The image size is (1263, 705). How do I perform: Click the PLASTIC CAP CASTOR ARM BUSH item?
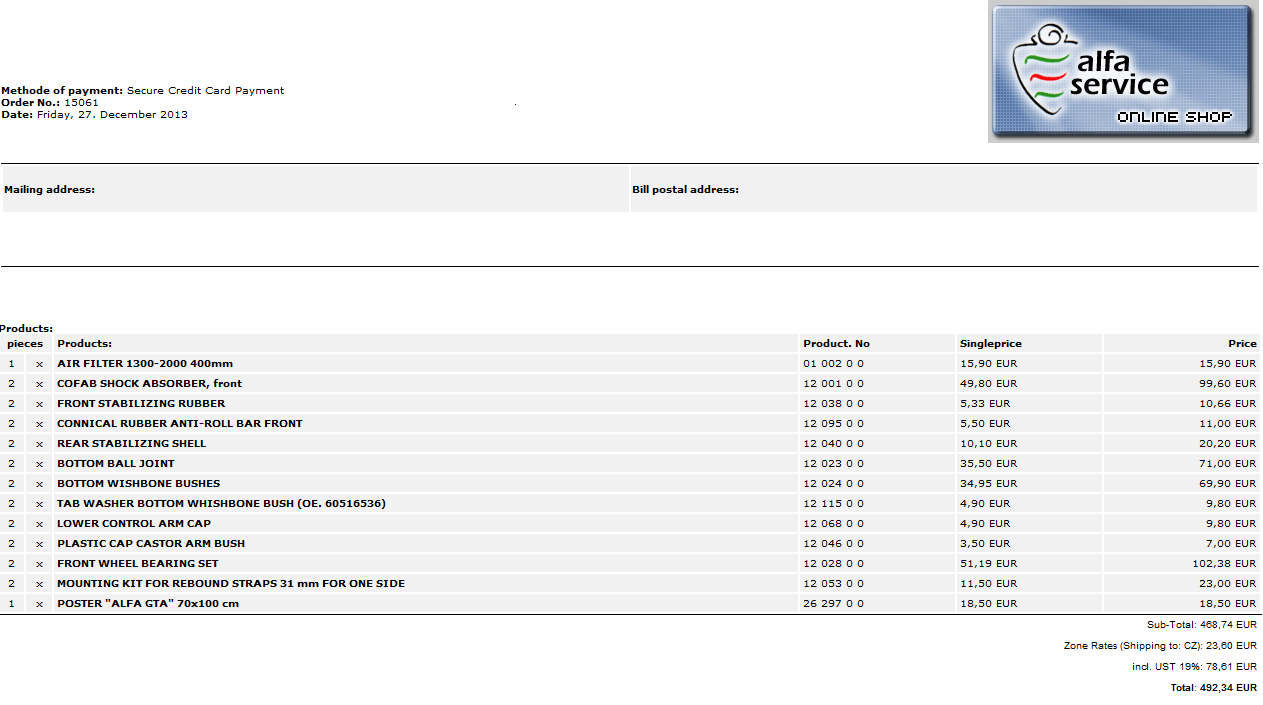(151, 544)
